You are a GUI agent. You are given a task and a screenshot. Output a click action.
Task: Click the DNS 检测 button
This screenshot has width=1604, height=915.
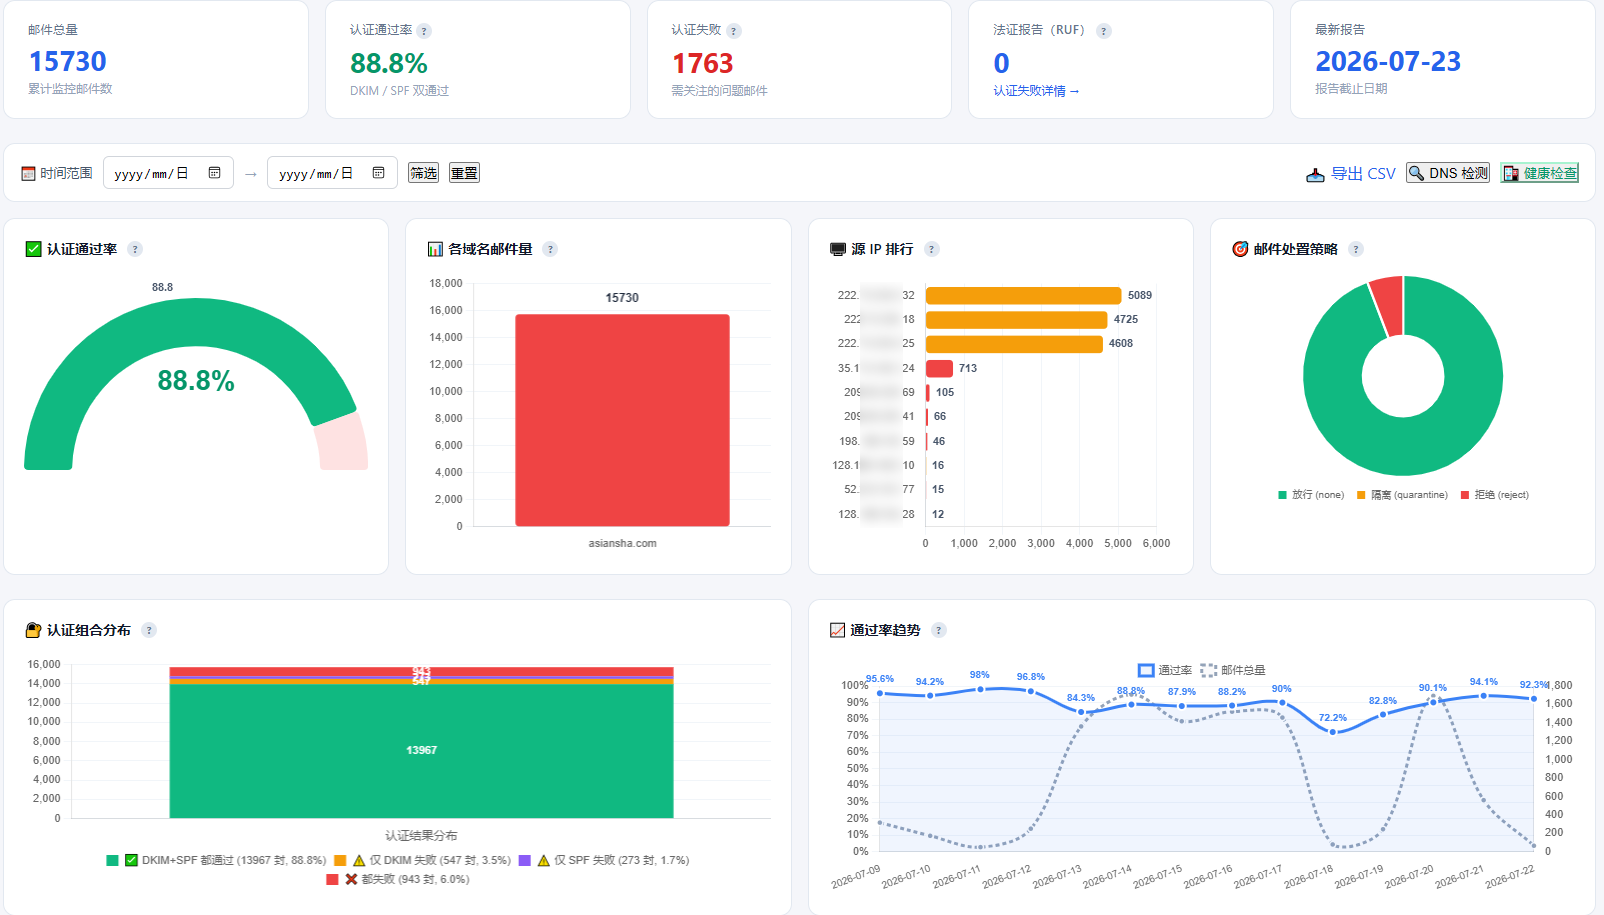[x=1448, y=173]
